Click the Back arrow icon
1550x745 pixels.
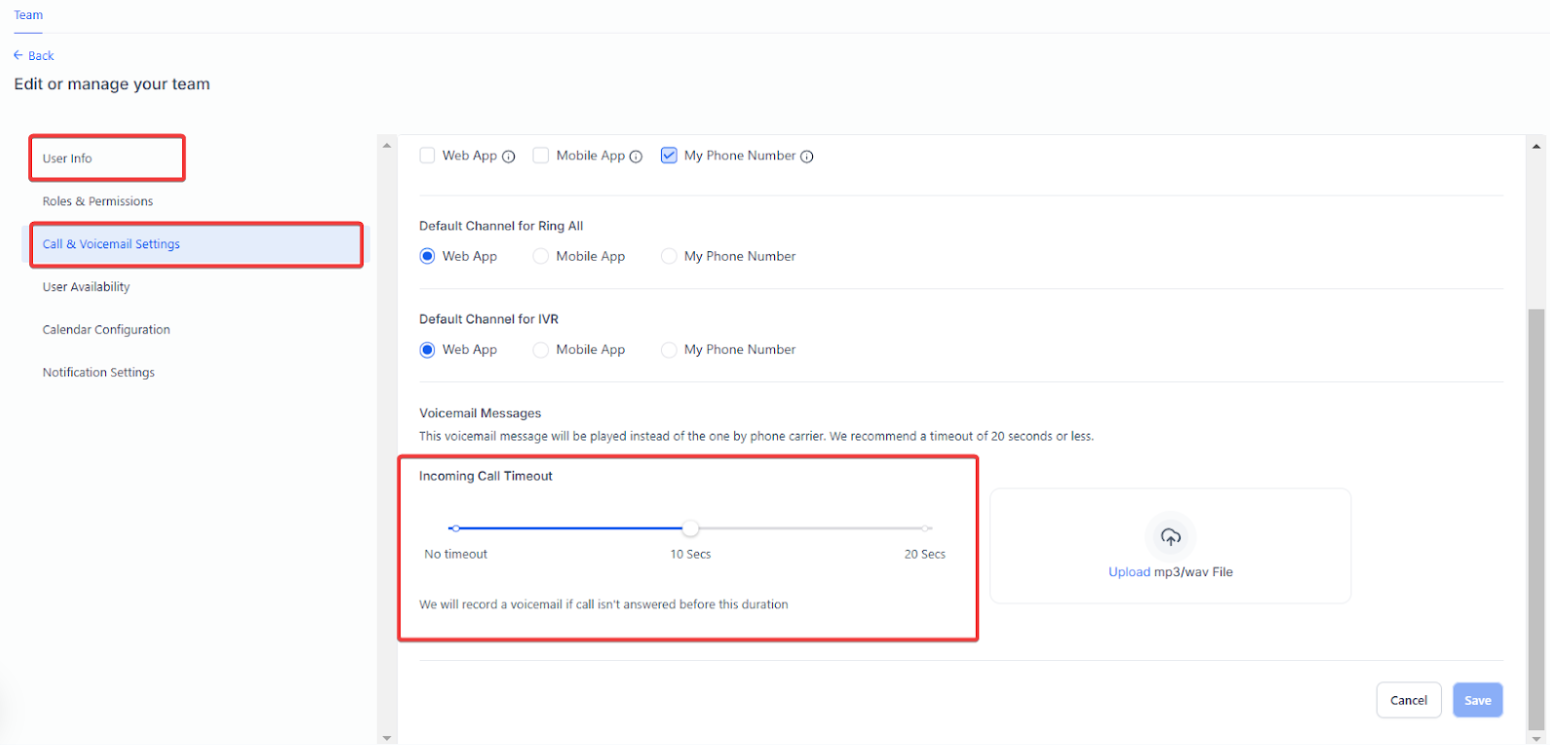(x=18, y=55)
